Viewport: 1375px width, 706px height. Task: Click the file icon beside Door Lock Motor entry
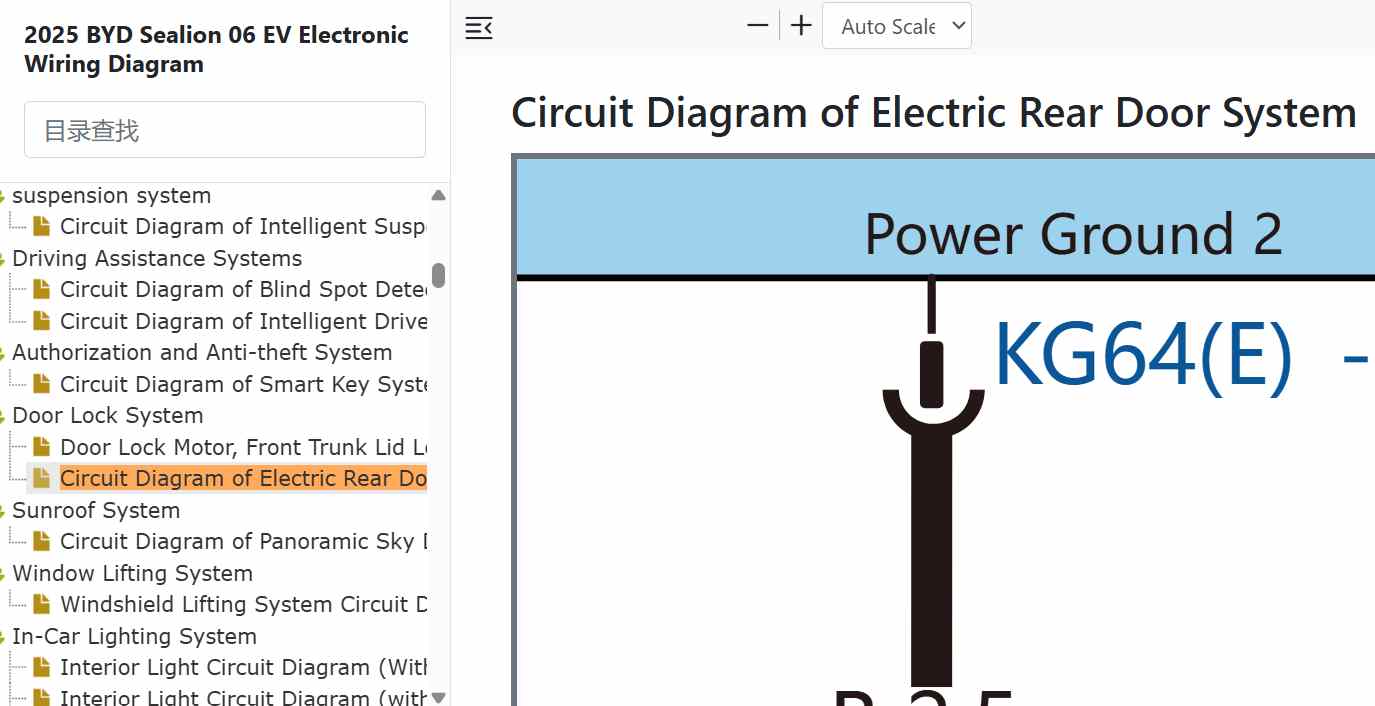point(41,447)
